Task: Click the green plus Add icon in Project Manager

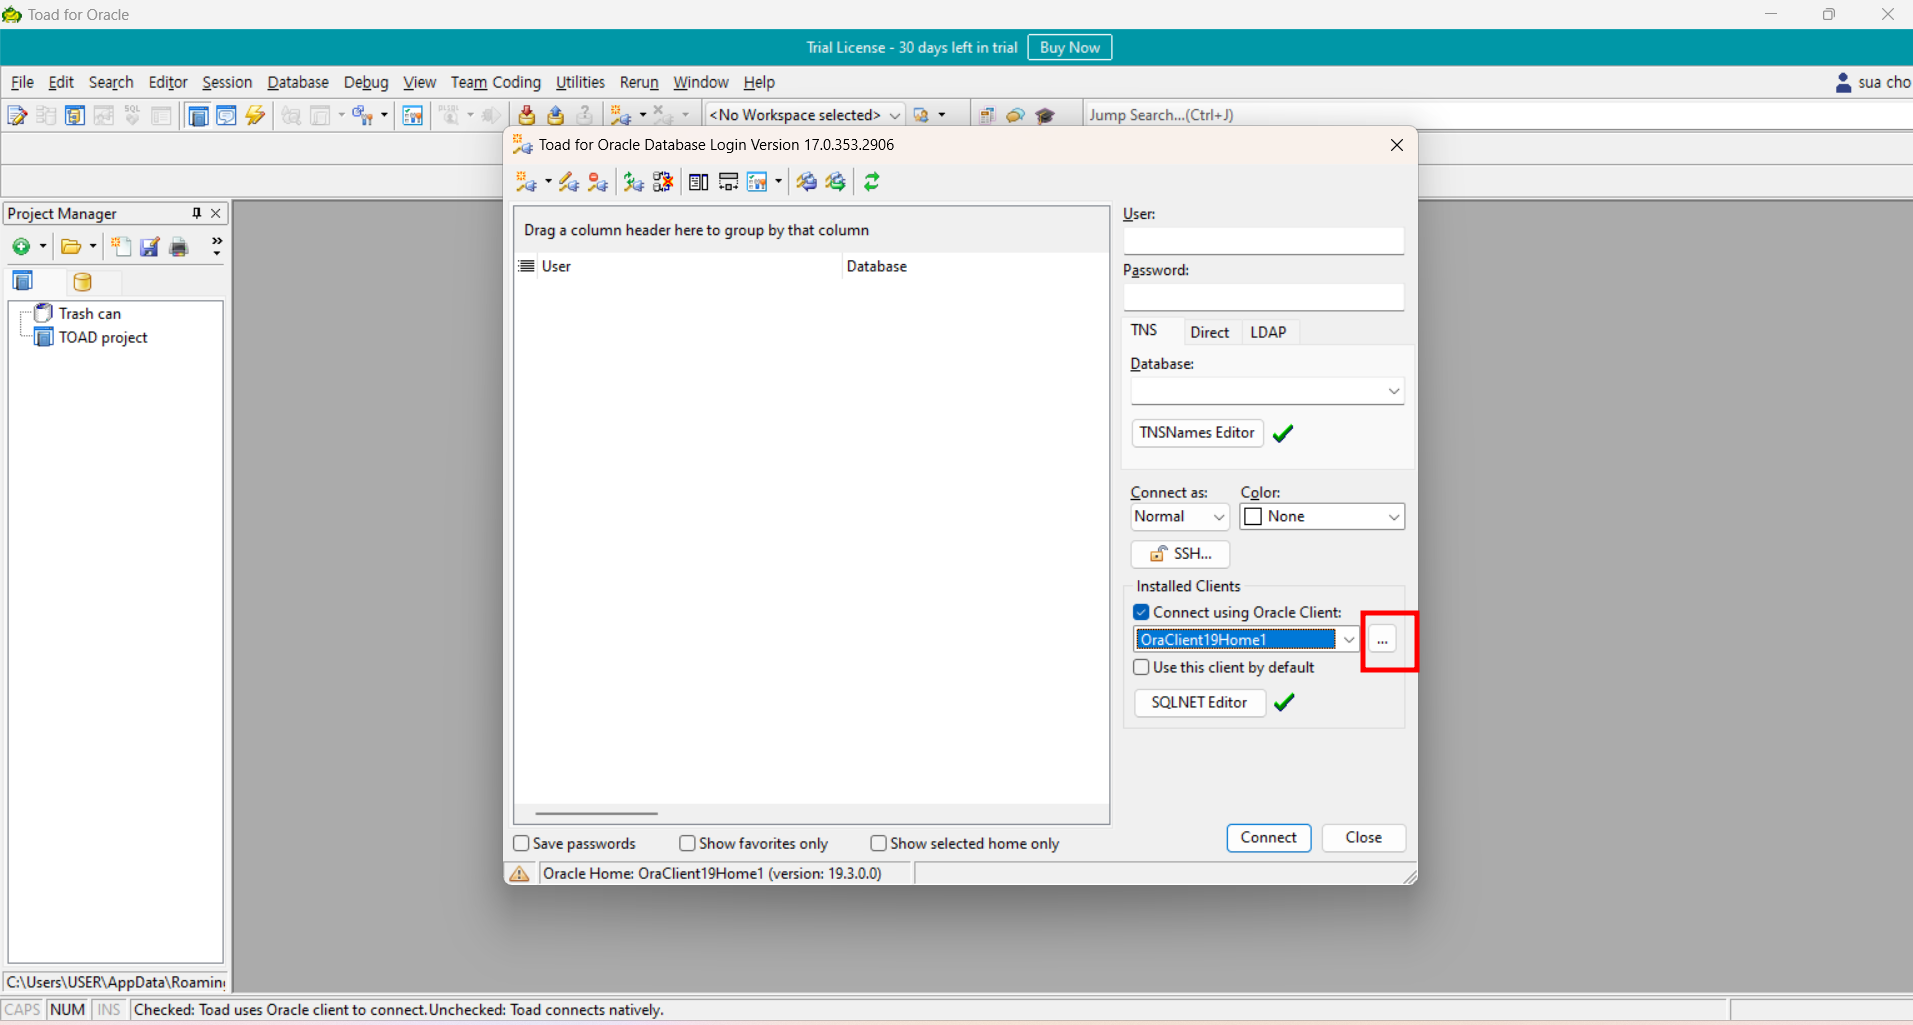Action: [x=21, y=246]
